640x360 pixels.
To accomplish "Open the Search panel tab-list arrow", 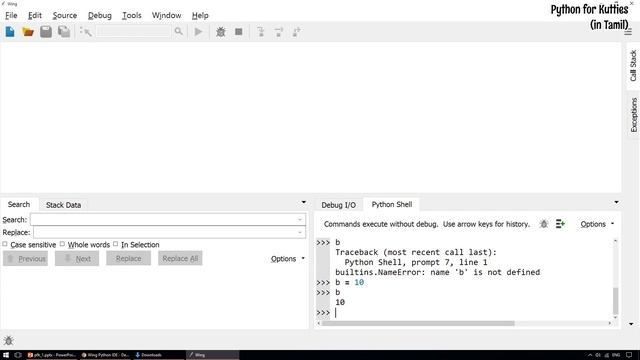I will click(x=304, y=202).
